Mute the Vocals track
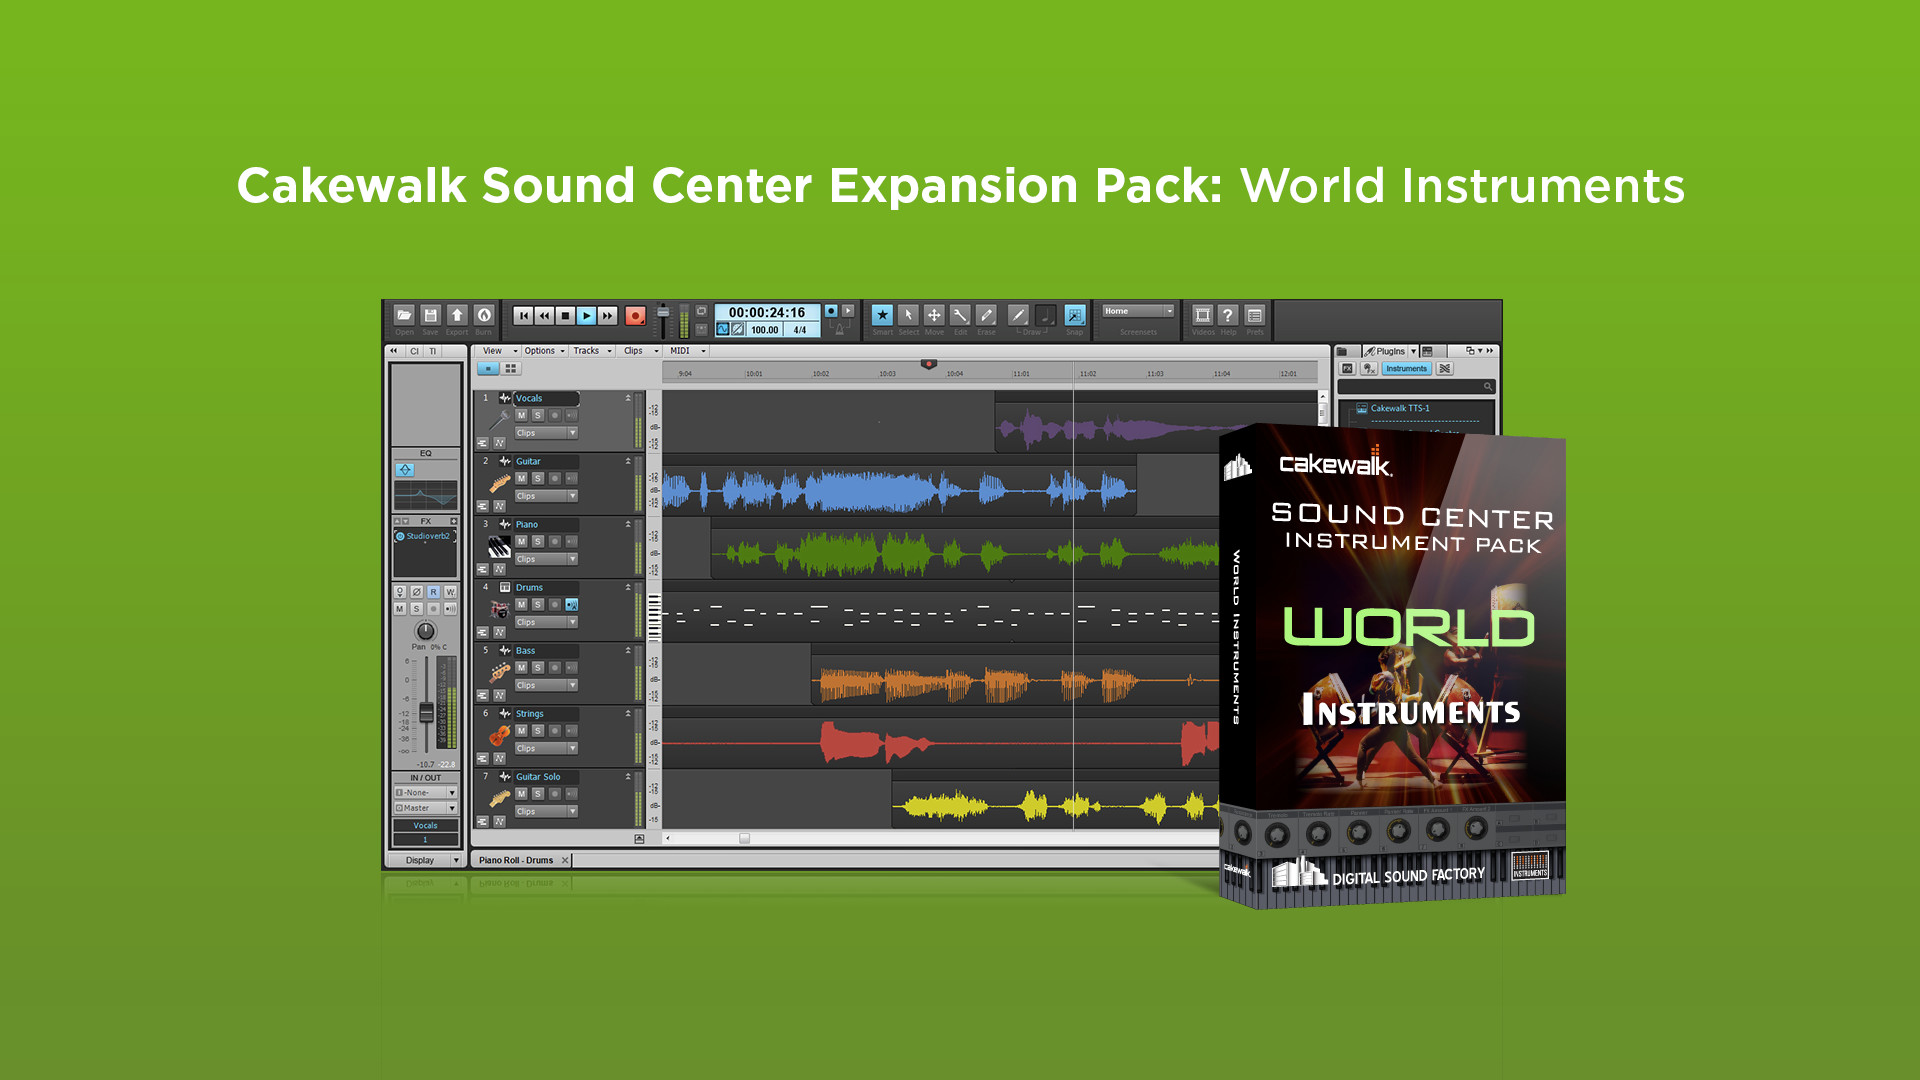 521,415
